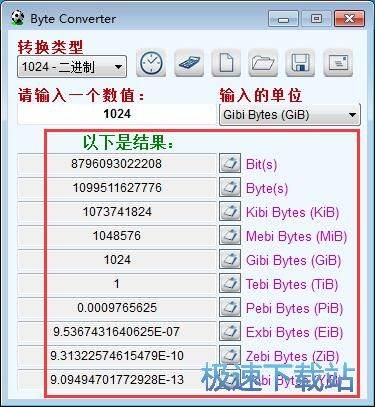This screenshot has width=375, height=407.
Task: Select the Bit(s) result 8796093022208
Action: tap(117, 164)
